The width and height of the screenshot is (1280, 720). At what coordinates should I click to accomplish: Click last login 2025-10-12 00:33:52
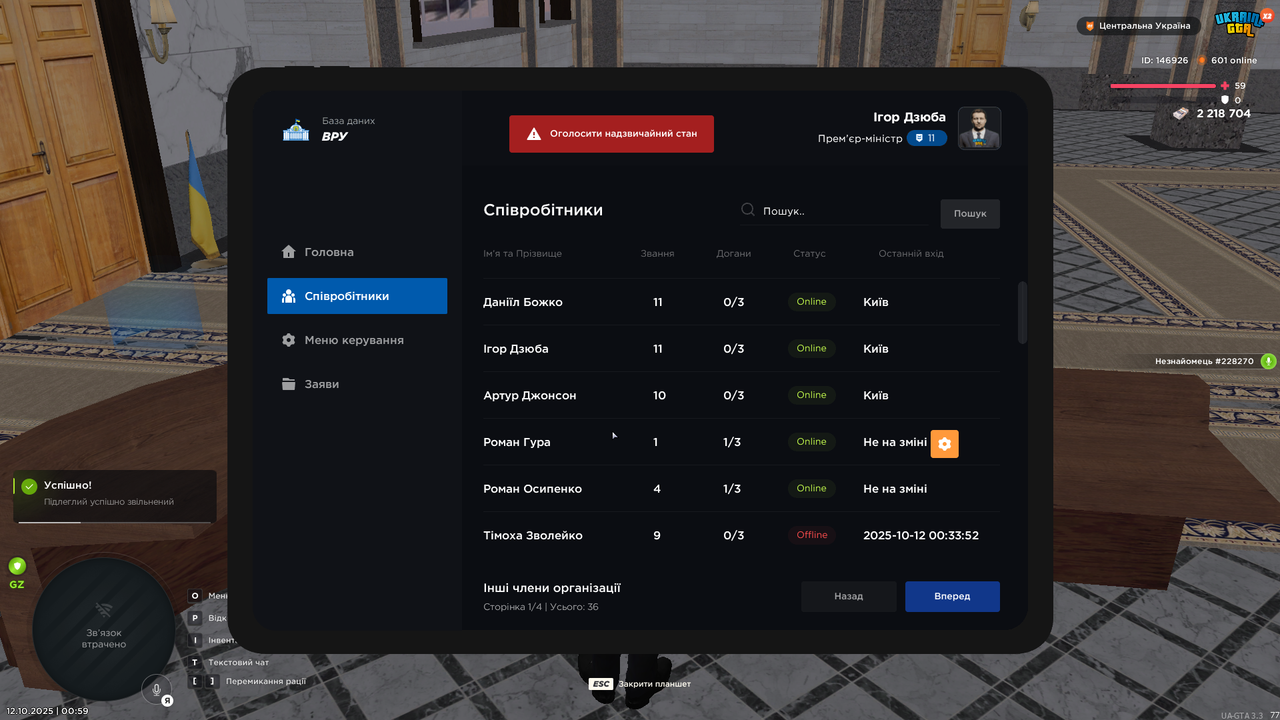(x=921, y=536)
